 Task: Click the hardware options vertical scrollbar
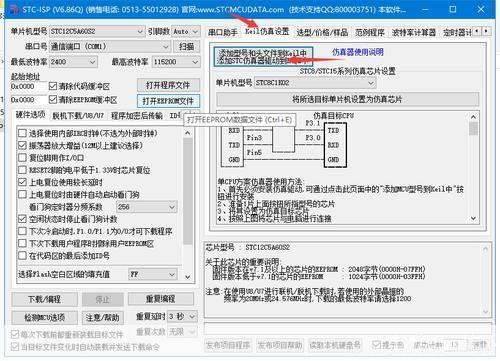[x=188, y=205]
